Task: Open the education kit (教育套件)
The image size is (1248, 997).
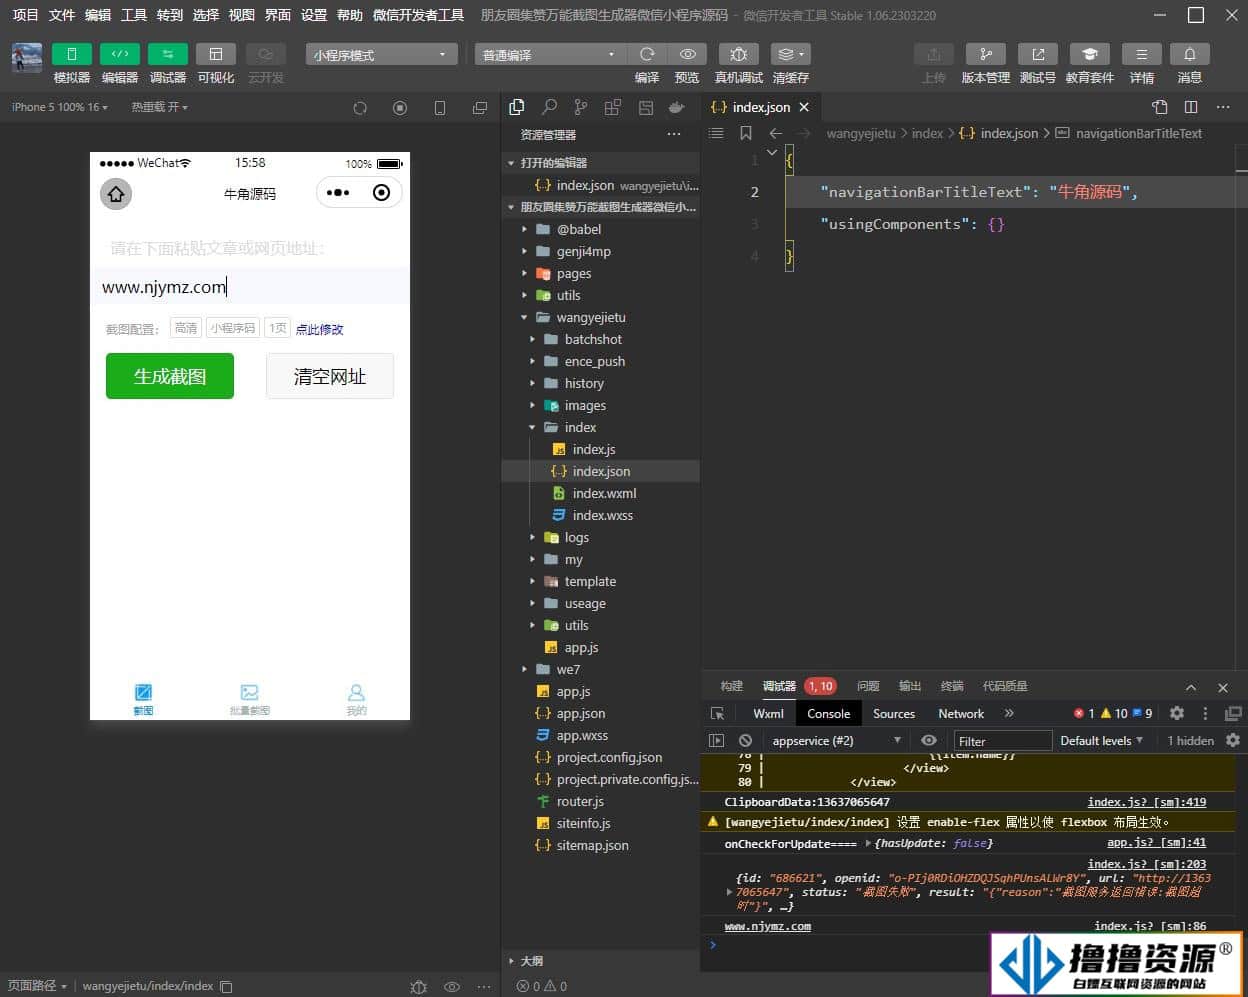Action: [x=1090, y=54]
